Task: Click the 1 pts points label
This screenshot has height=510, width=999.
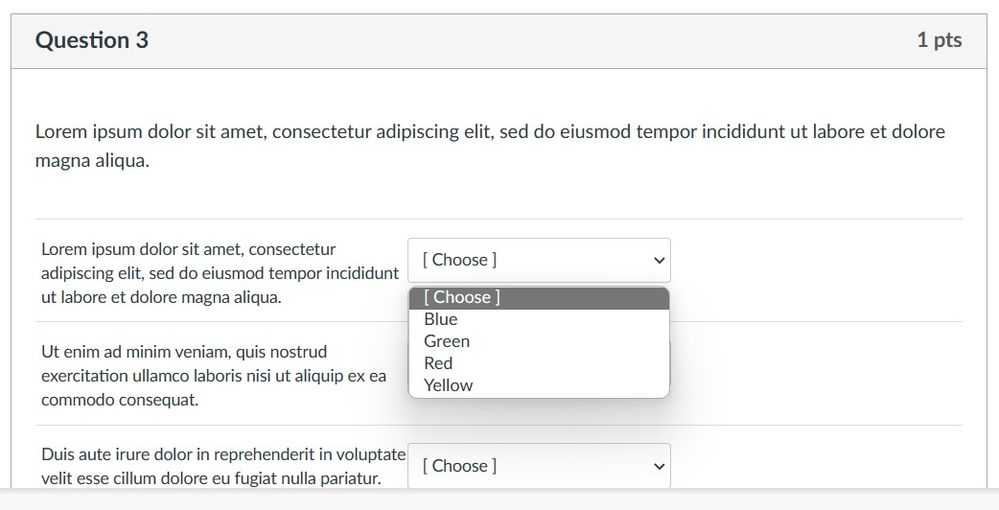Action: coord(939,40)
